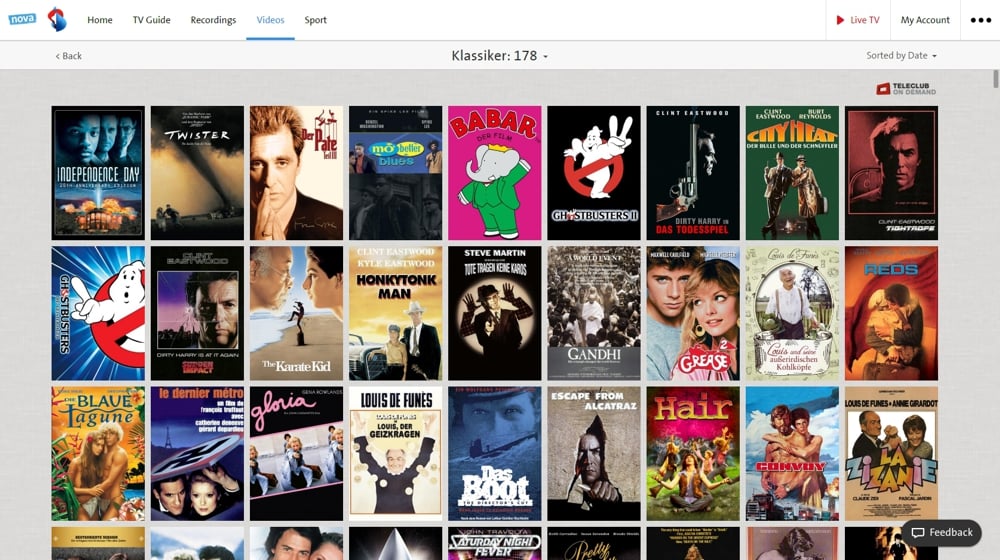Open the Independence Day movie poster

point(98,173)
